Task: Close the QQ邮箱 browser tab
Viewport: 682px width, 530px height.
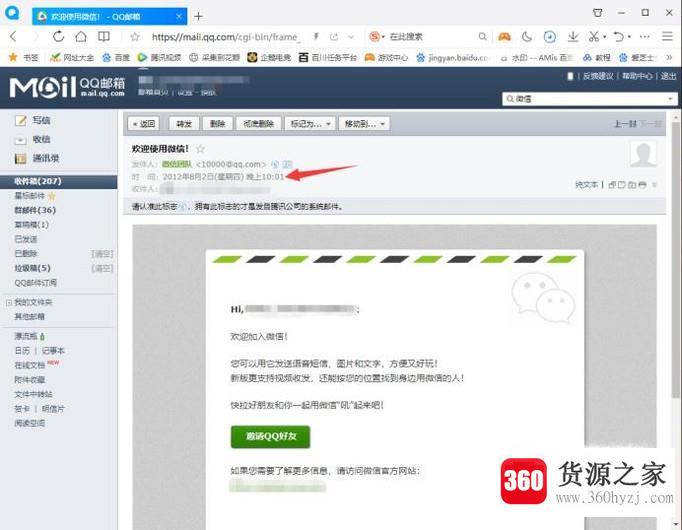Action: click(179, 17)
